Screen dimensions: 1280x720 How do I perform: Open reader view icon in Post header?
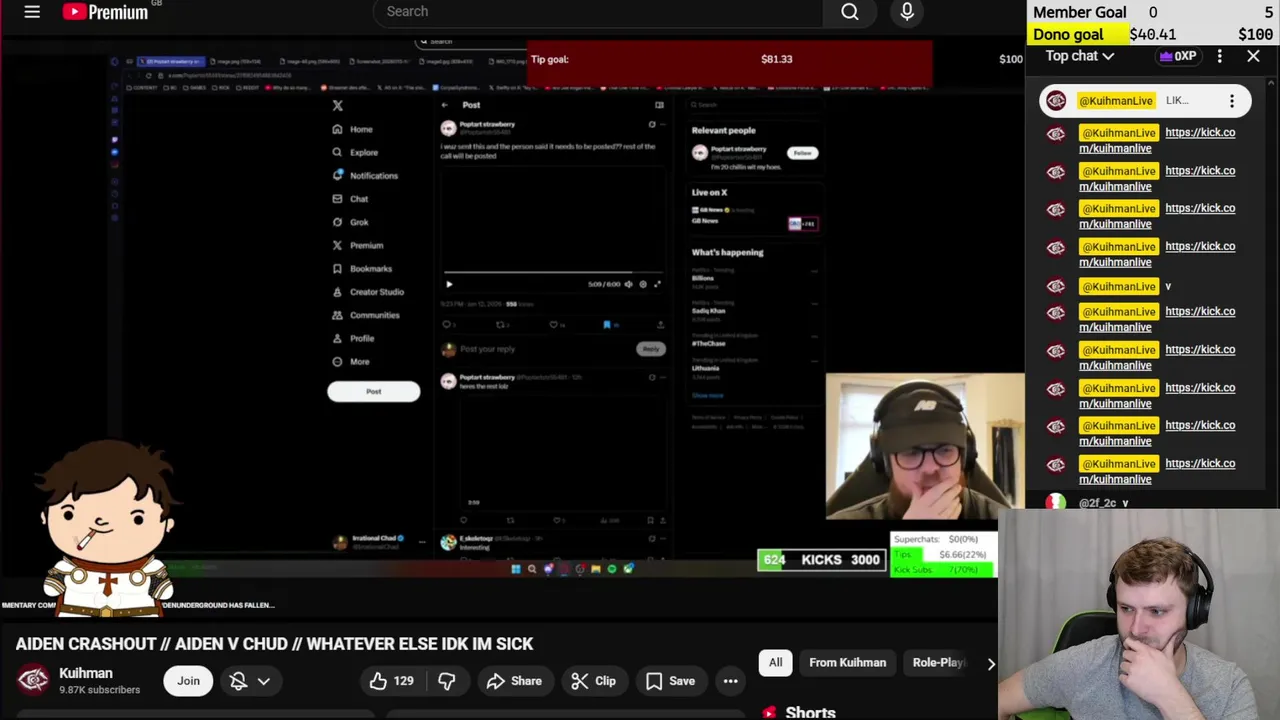(659, 105)
